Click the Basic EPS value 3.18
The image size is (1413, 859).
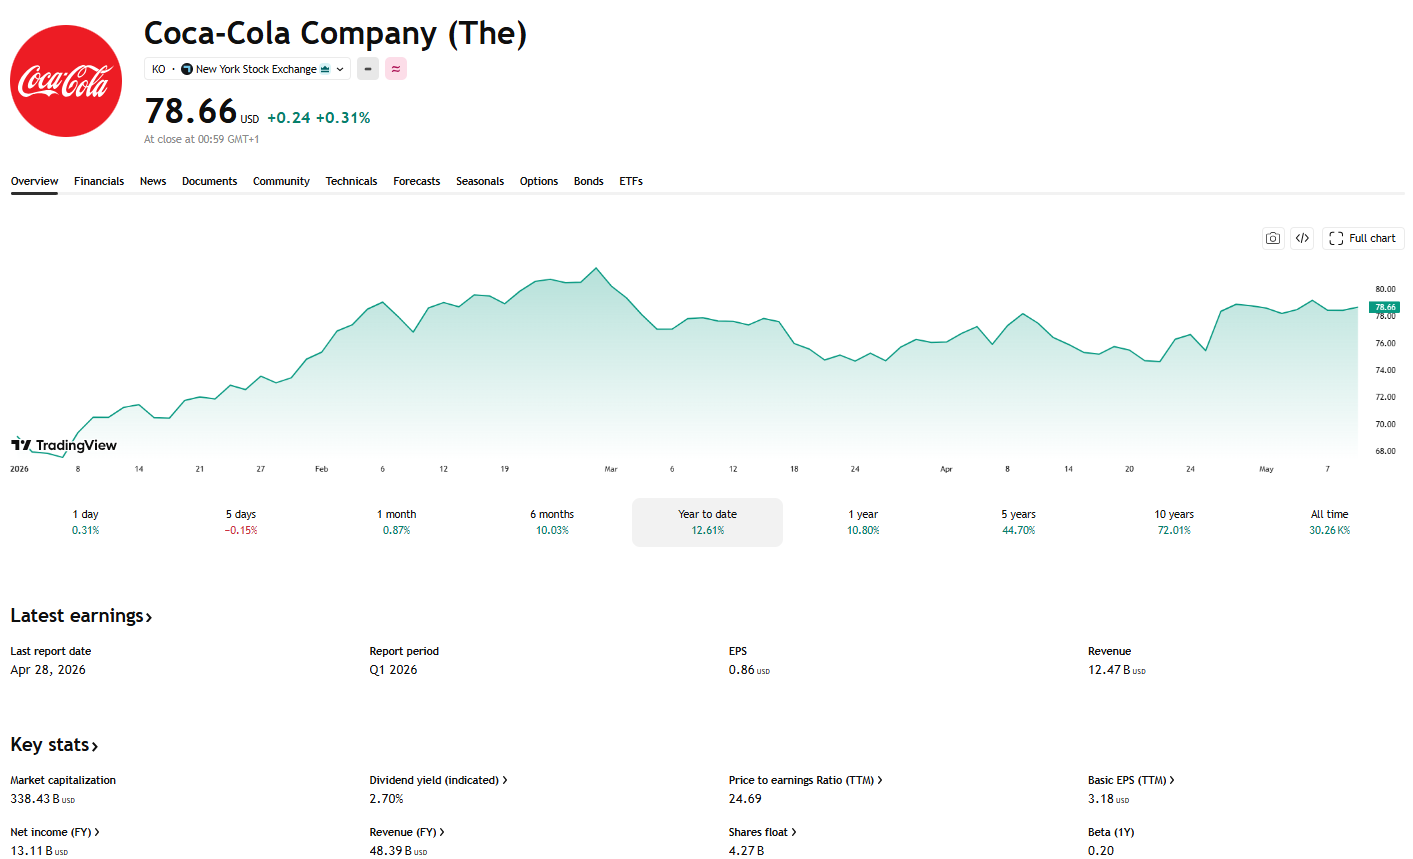pyautogui.click(x=1108, y=799)
